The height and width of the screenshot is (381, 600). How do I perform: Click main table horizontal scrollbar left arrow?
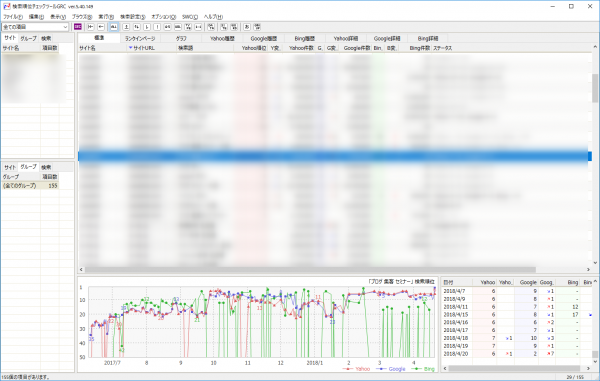click(x=81, y=270)
